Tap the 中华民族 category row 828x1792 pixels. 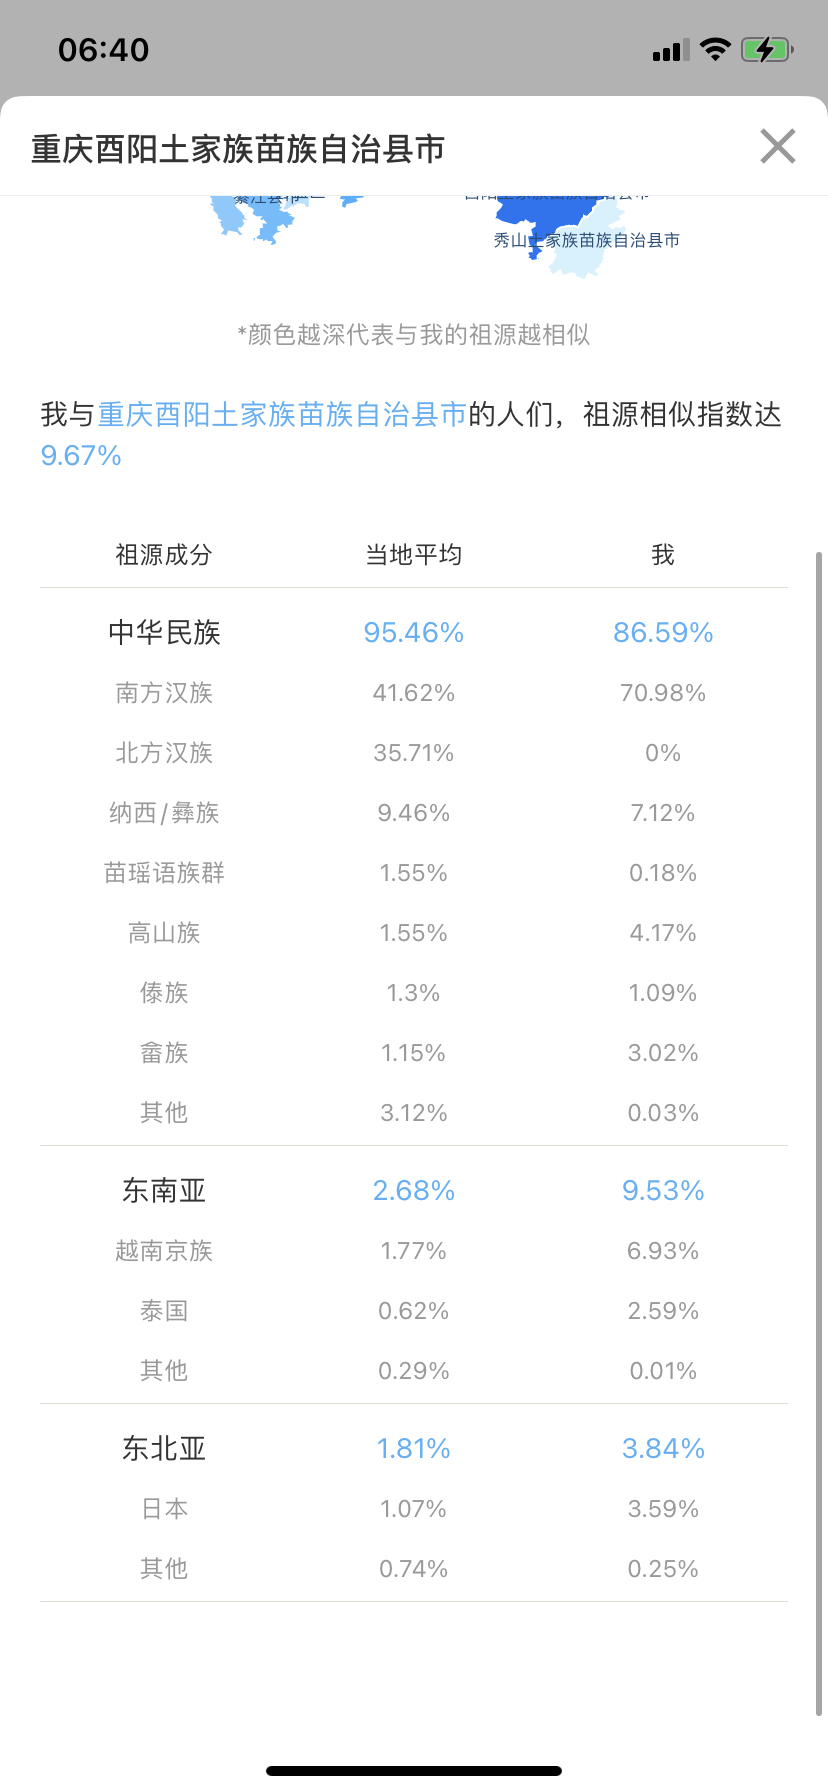(414, 632)
